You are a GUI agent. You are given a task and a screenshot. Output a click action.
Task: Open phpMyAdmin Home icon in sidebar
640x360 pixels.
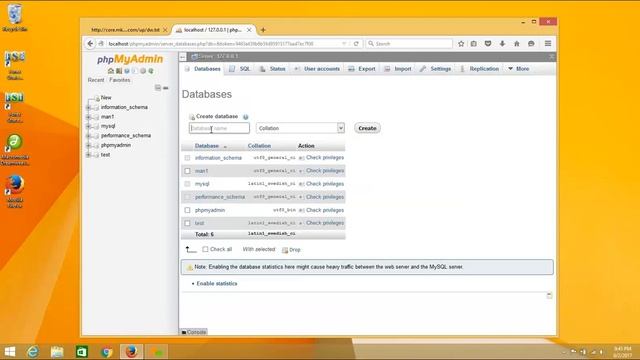(111, 71)
